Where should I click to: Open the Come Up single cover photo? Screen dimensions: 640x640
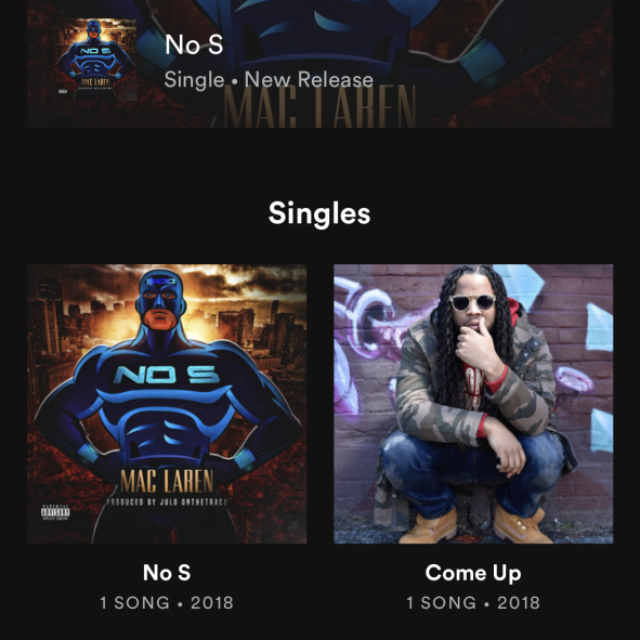pos(473,404)
